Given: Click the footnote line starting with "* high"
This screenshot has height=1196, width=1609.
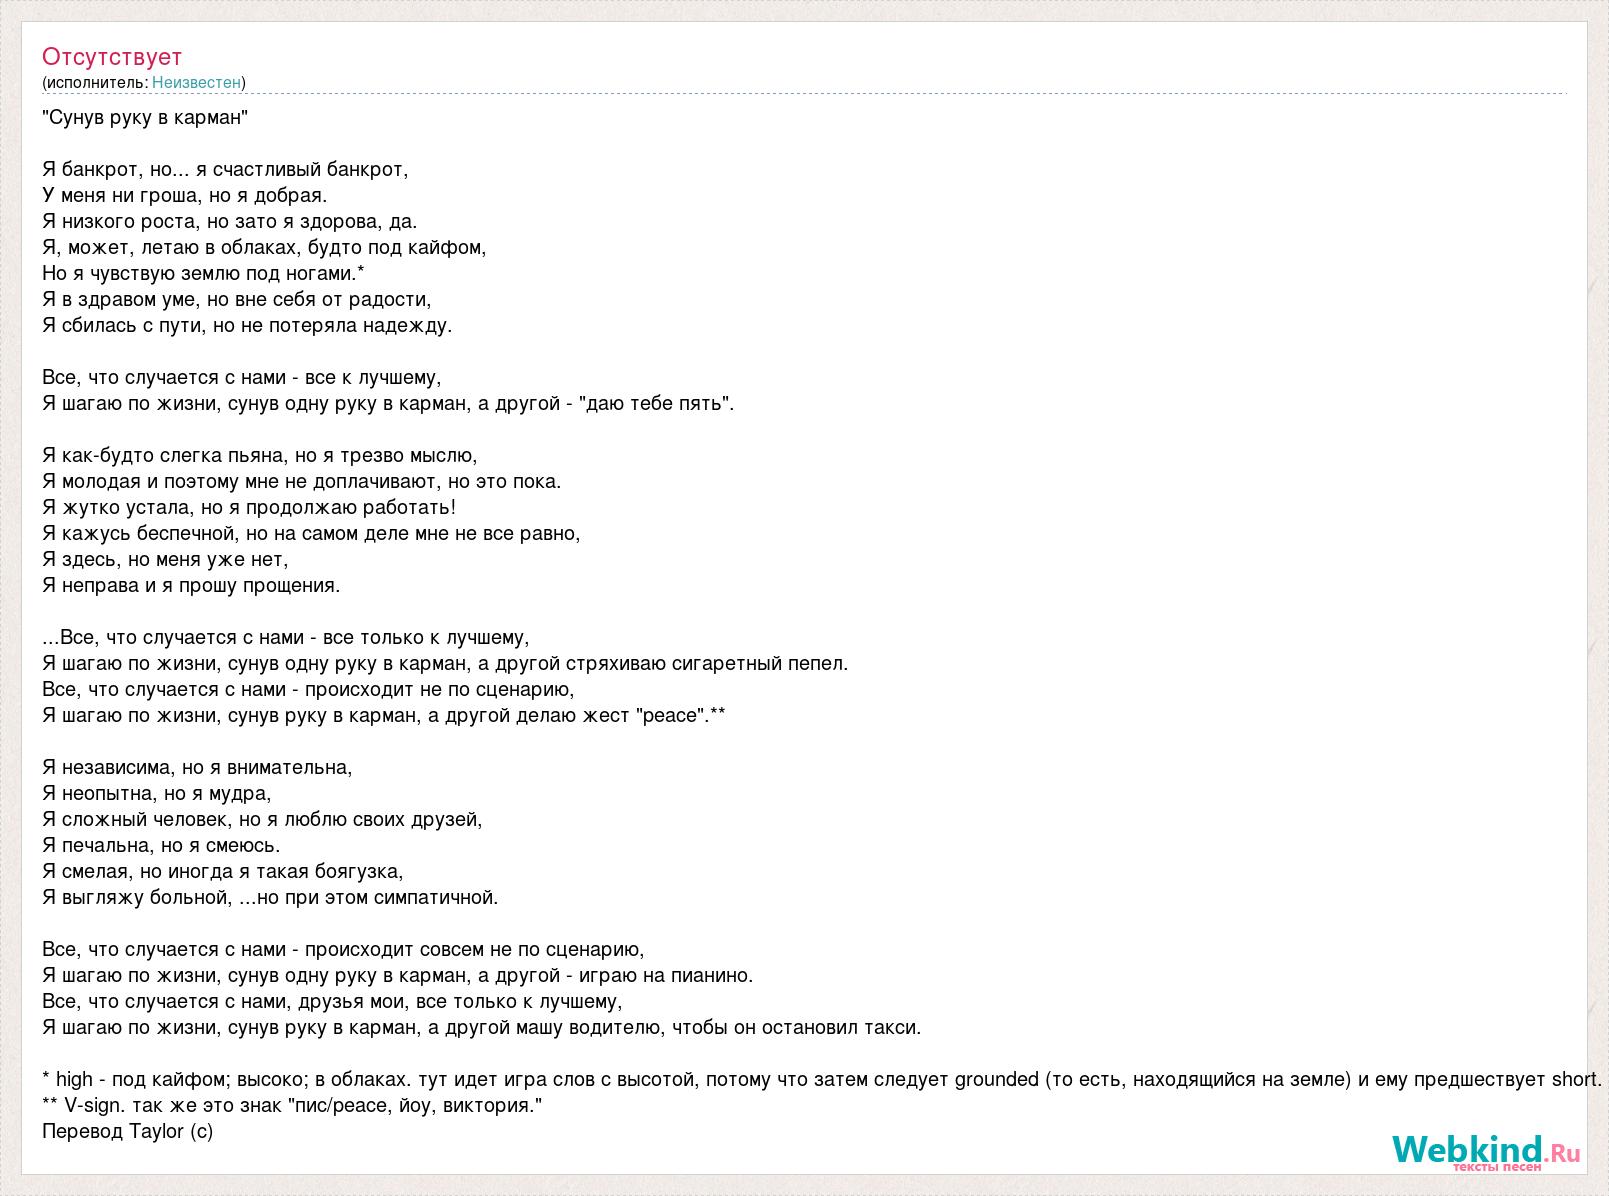Looking at the screenshot, I should point(822,1079).
